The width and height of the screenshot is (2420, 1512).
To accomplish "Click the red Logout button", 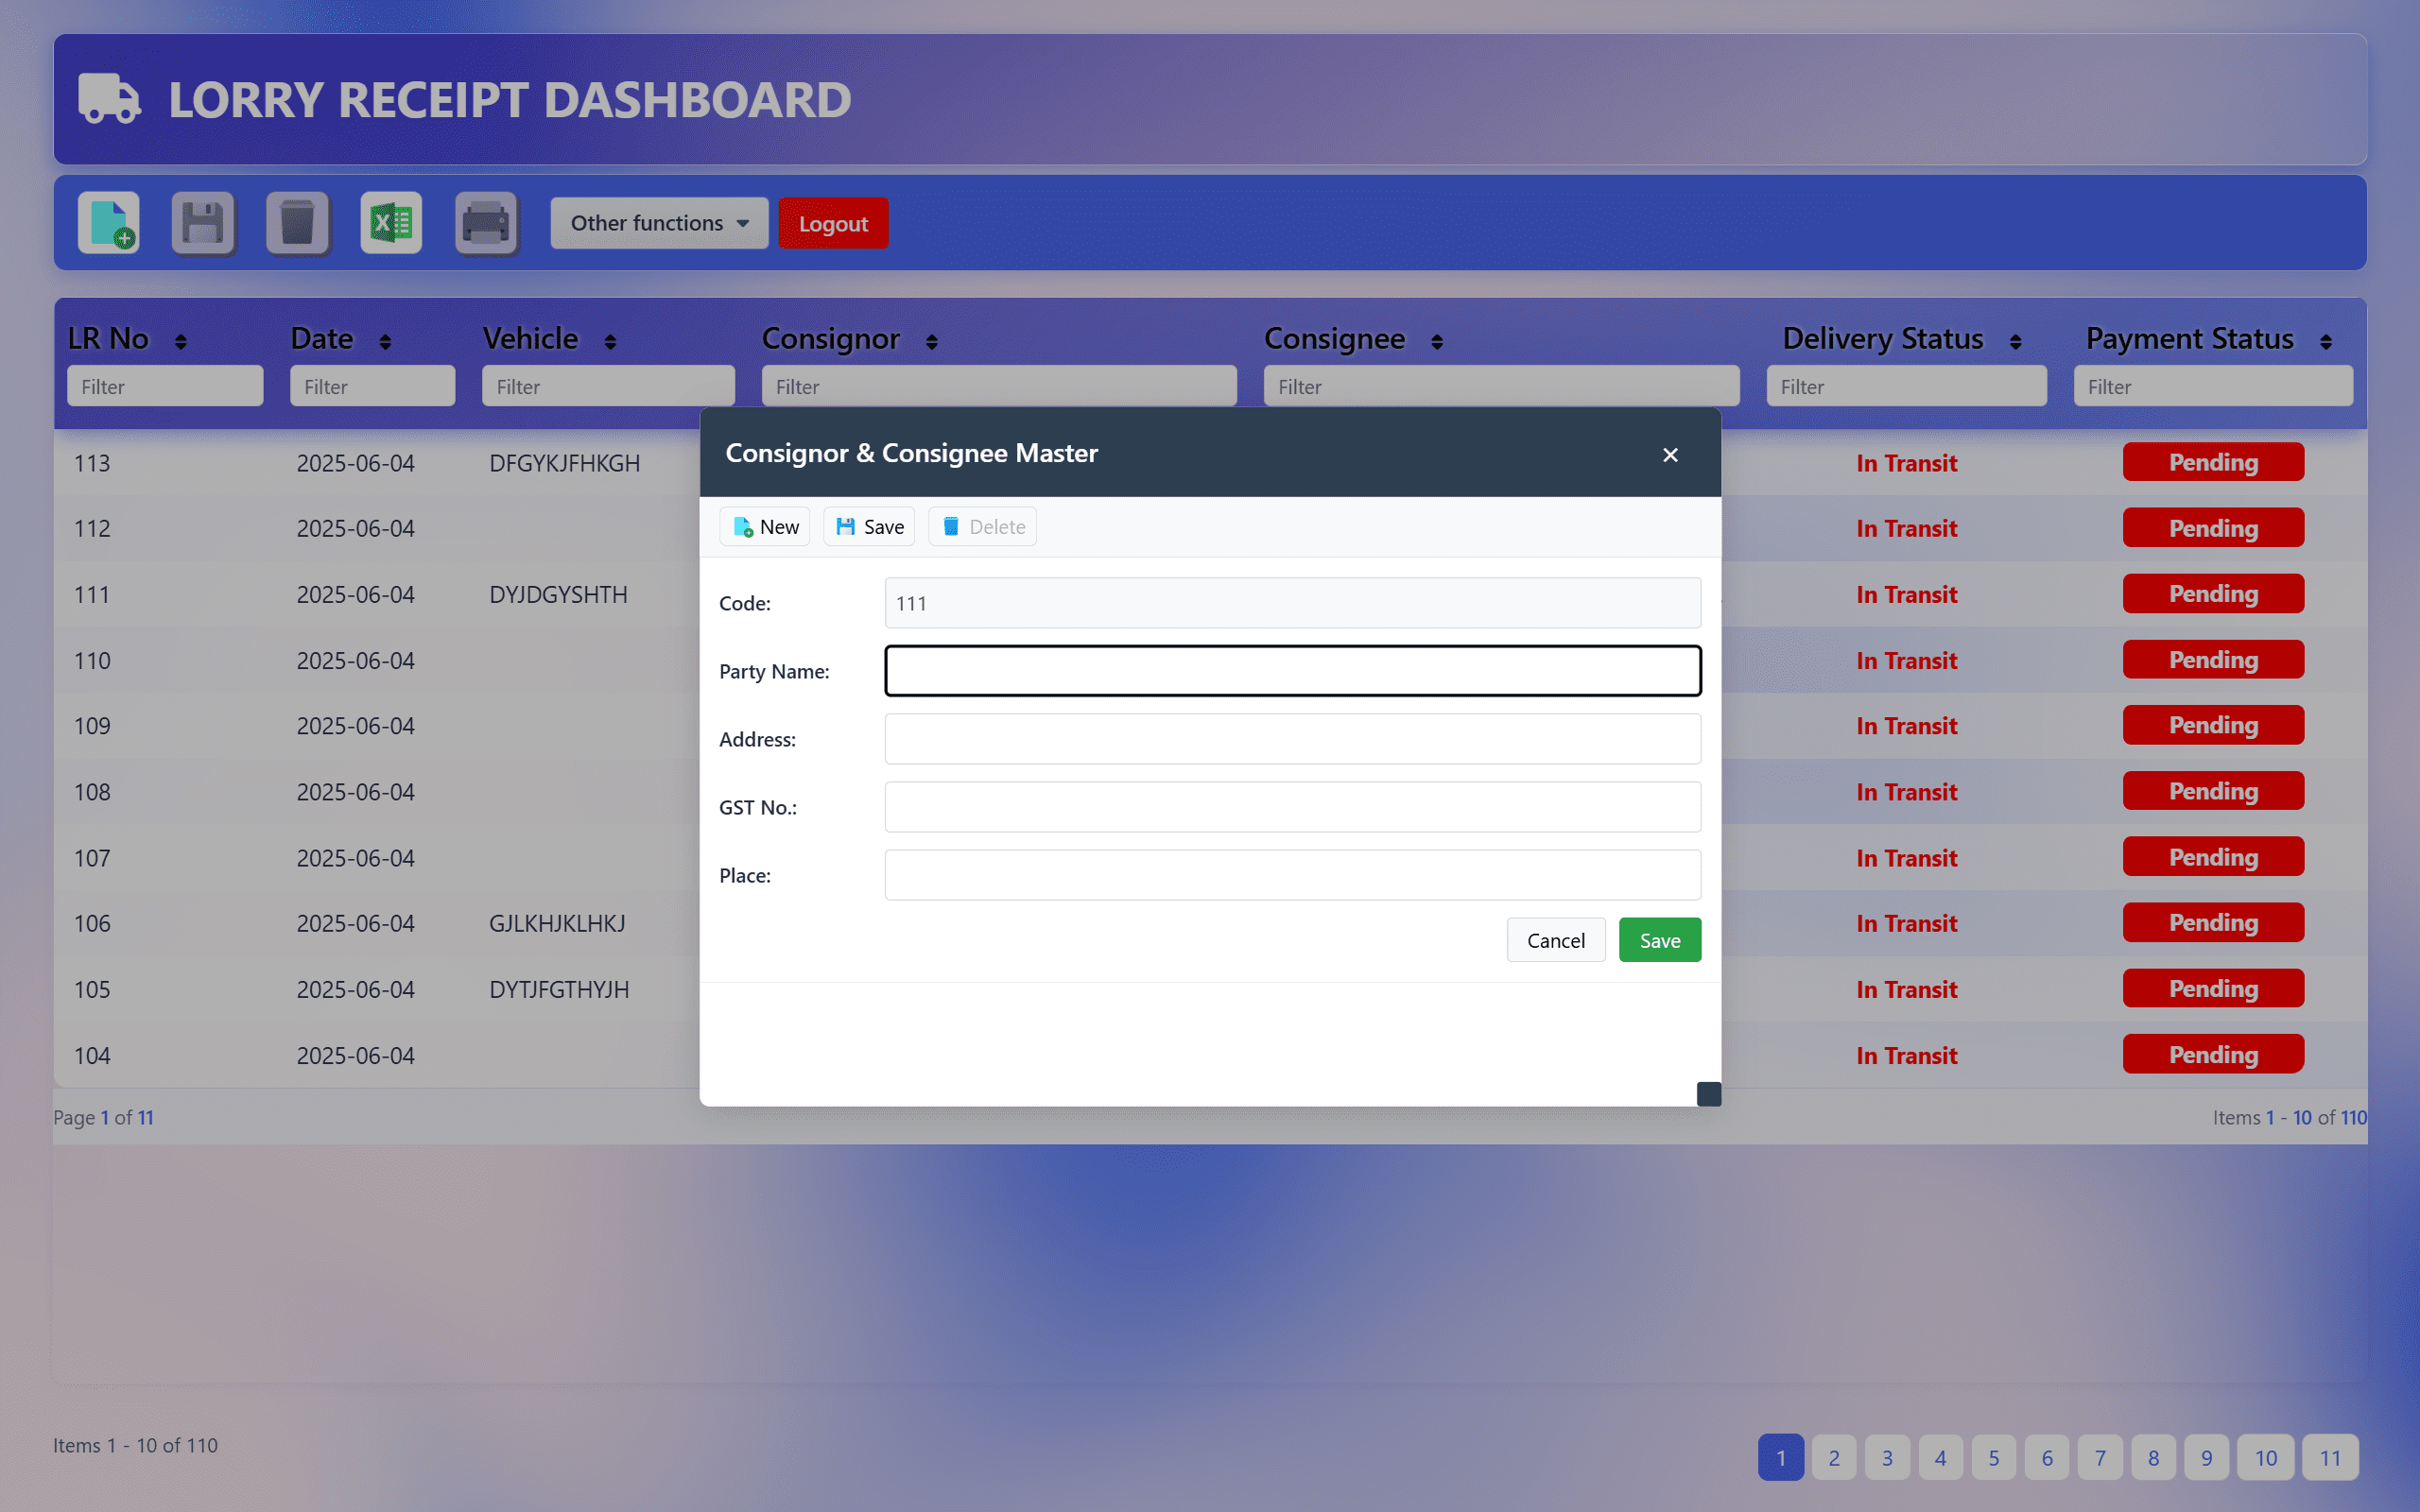I will (832, 224).
